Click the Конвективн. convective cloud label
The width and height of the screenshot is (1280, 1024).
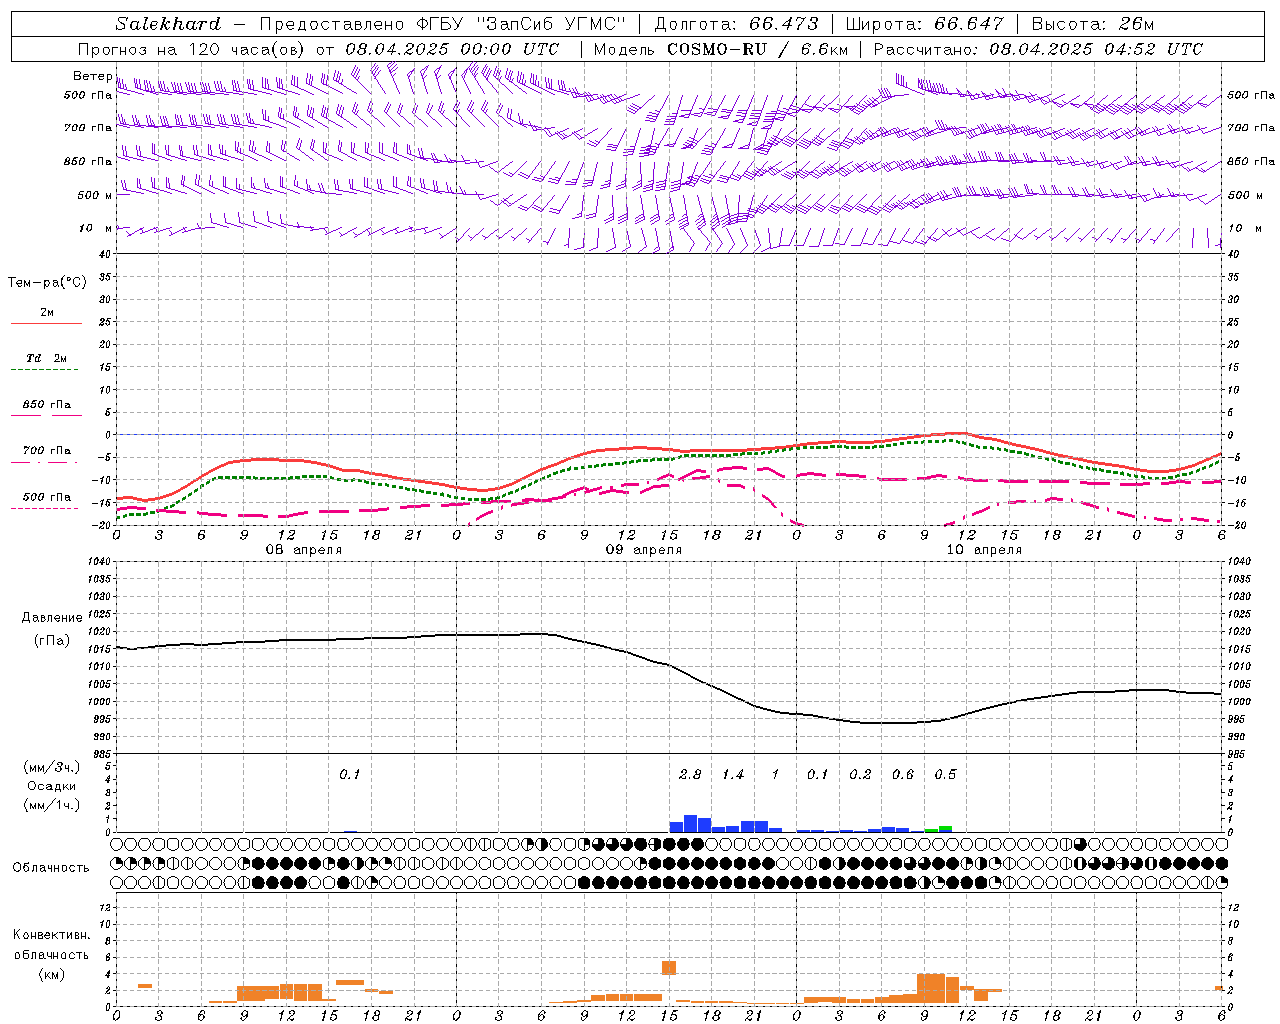[x=51, y=935]
